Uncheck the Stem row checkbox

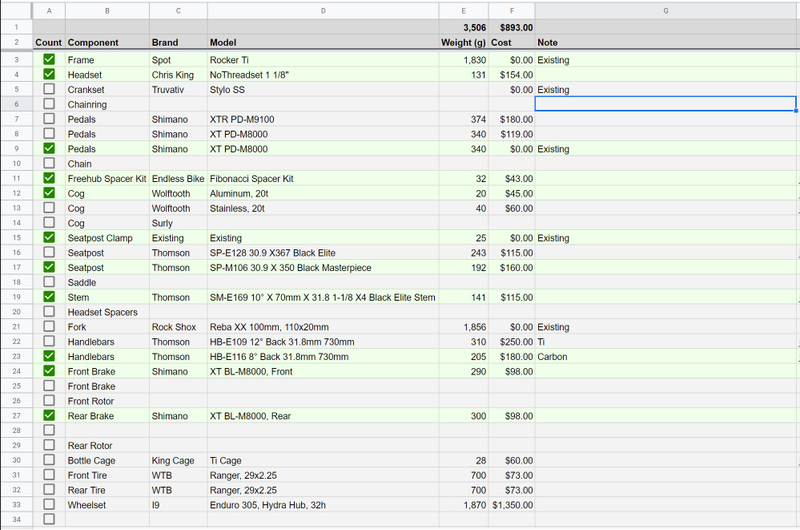coord(49,296)
